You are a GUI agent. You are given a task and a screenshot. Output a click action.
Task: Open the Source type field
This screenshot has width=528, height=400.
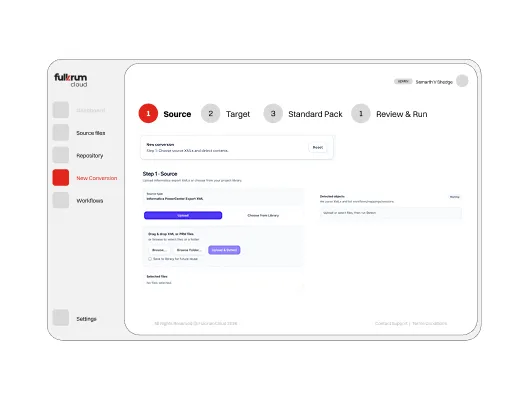click(223, 197)
